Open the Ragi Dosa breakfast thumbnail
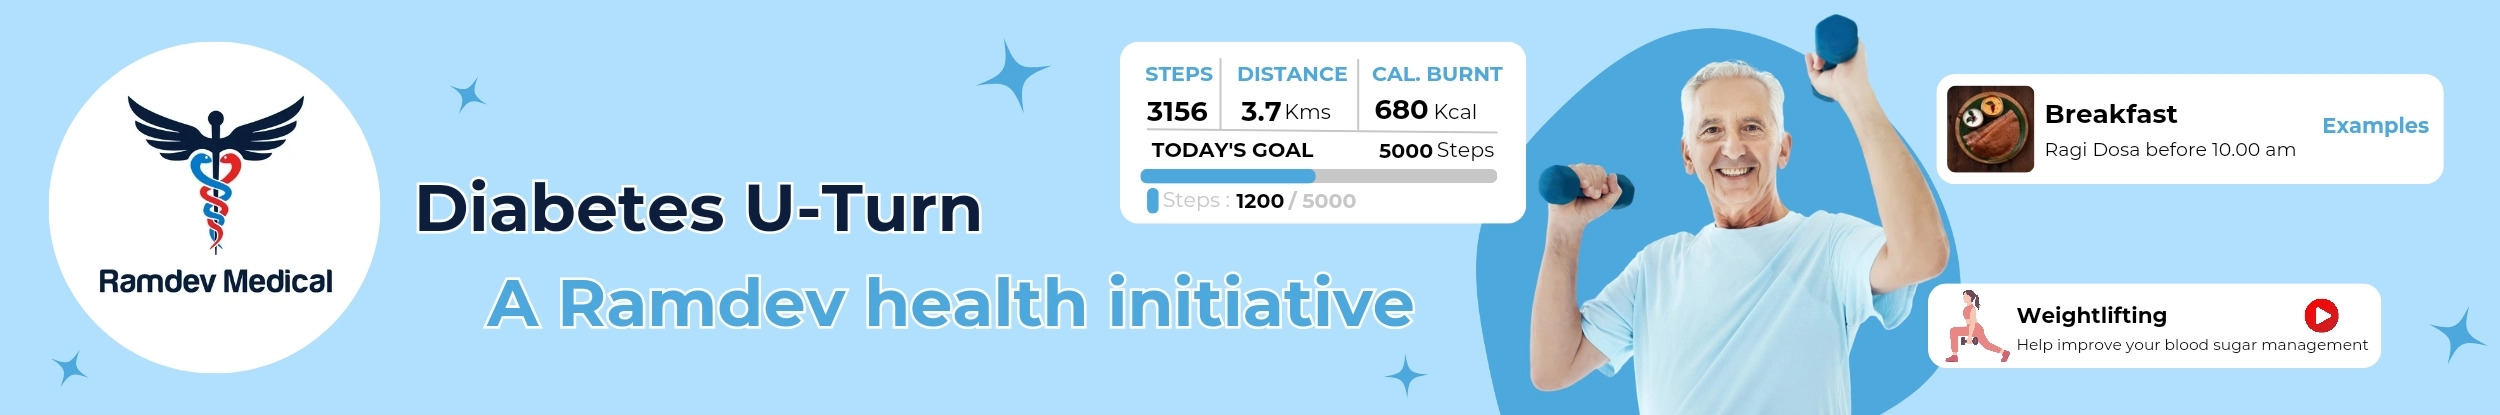The image size is (2500, 415). pos(1990,129)
